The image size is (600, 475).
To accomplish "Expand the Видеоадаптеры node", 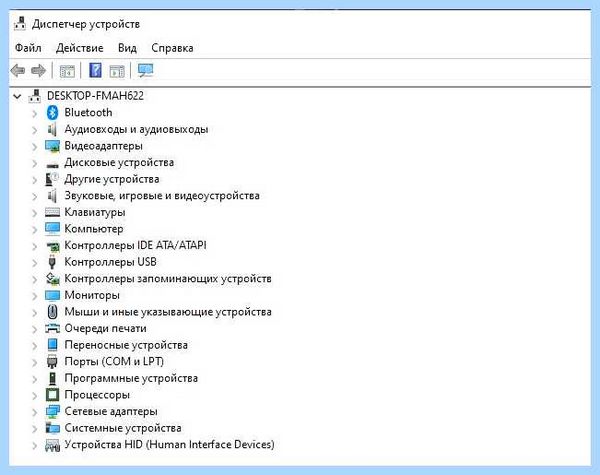I will click(34, 147).
